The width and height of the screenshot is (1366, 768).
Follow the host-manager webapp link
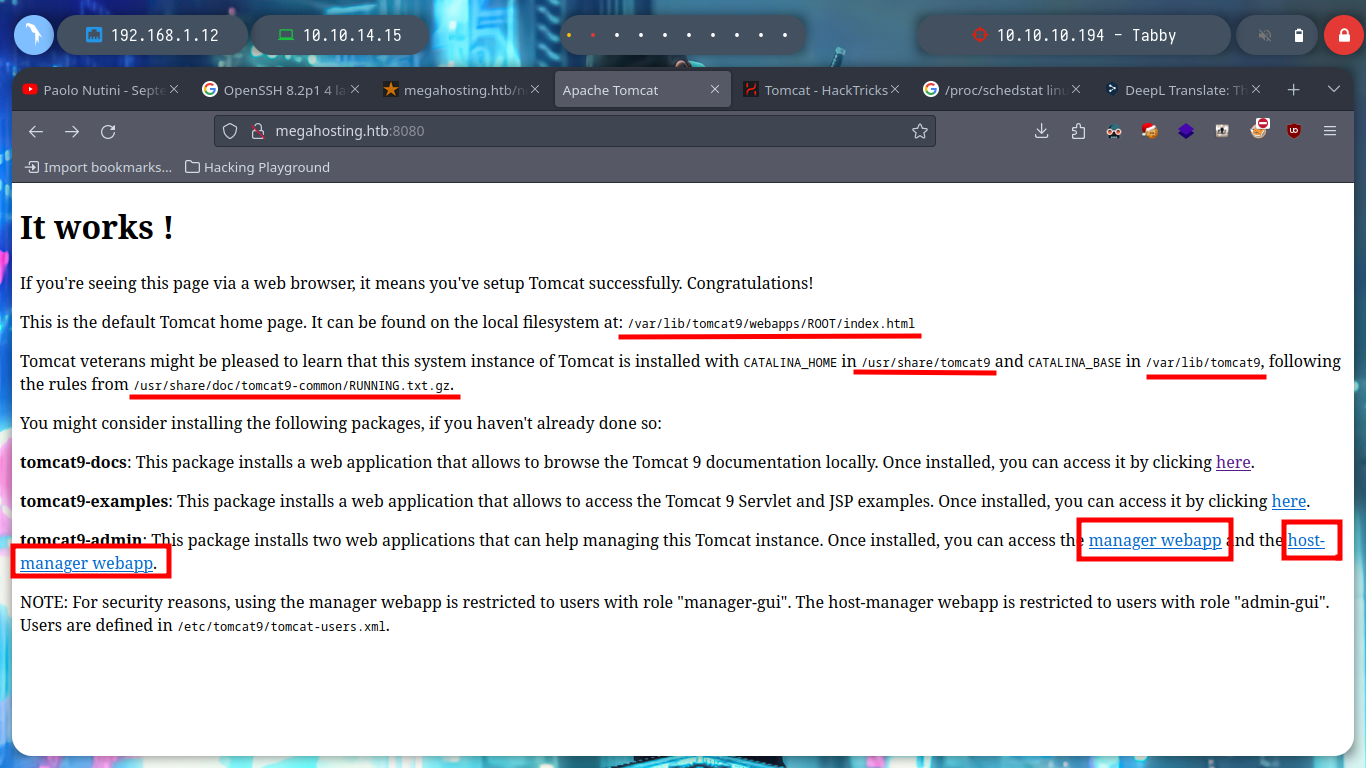(x=87, y=563)
